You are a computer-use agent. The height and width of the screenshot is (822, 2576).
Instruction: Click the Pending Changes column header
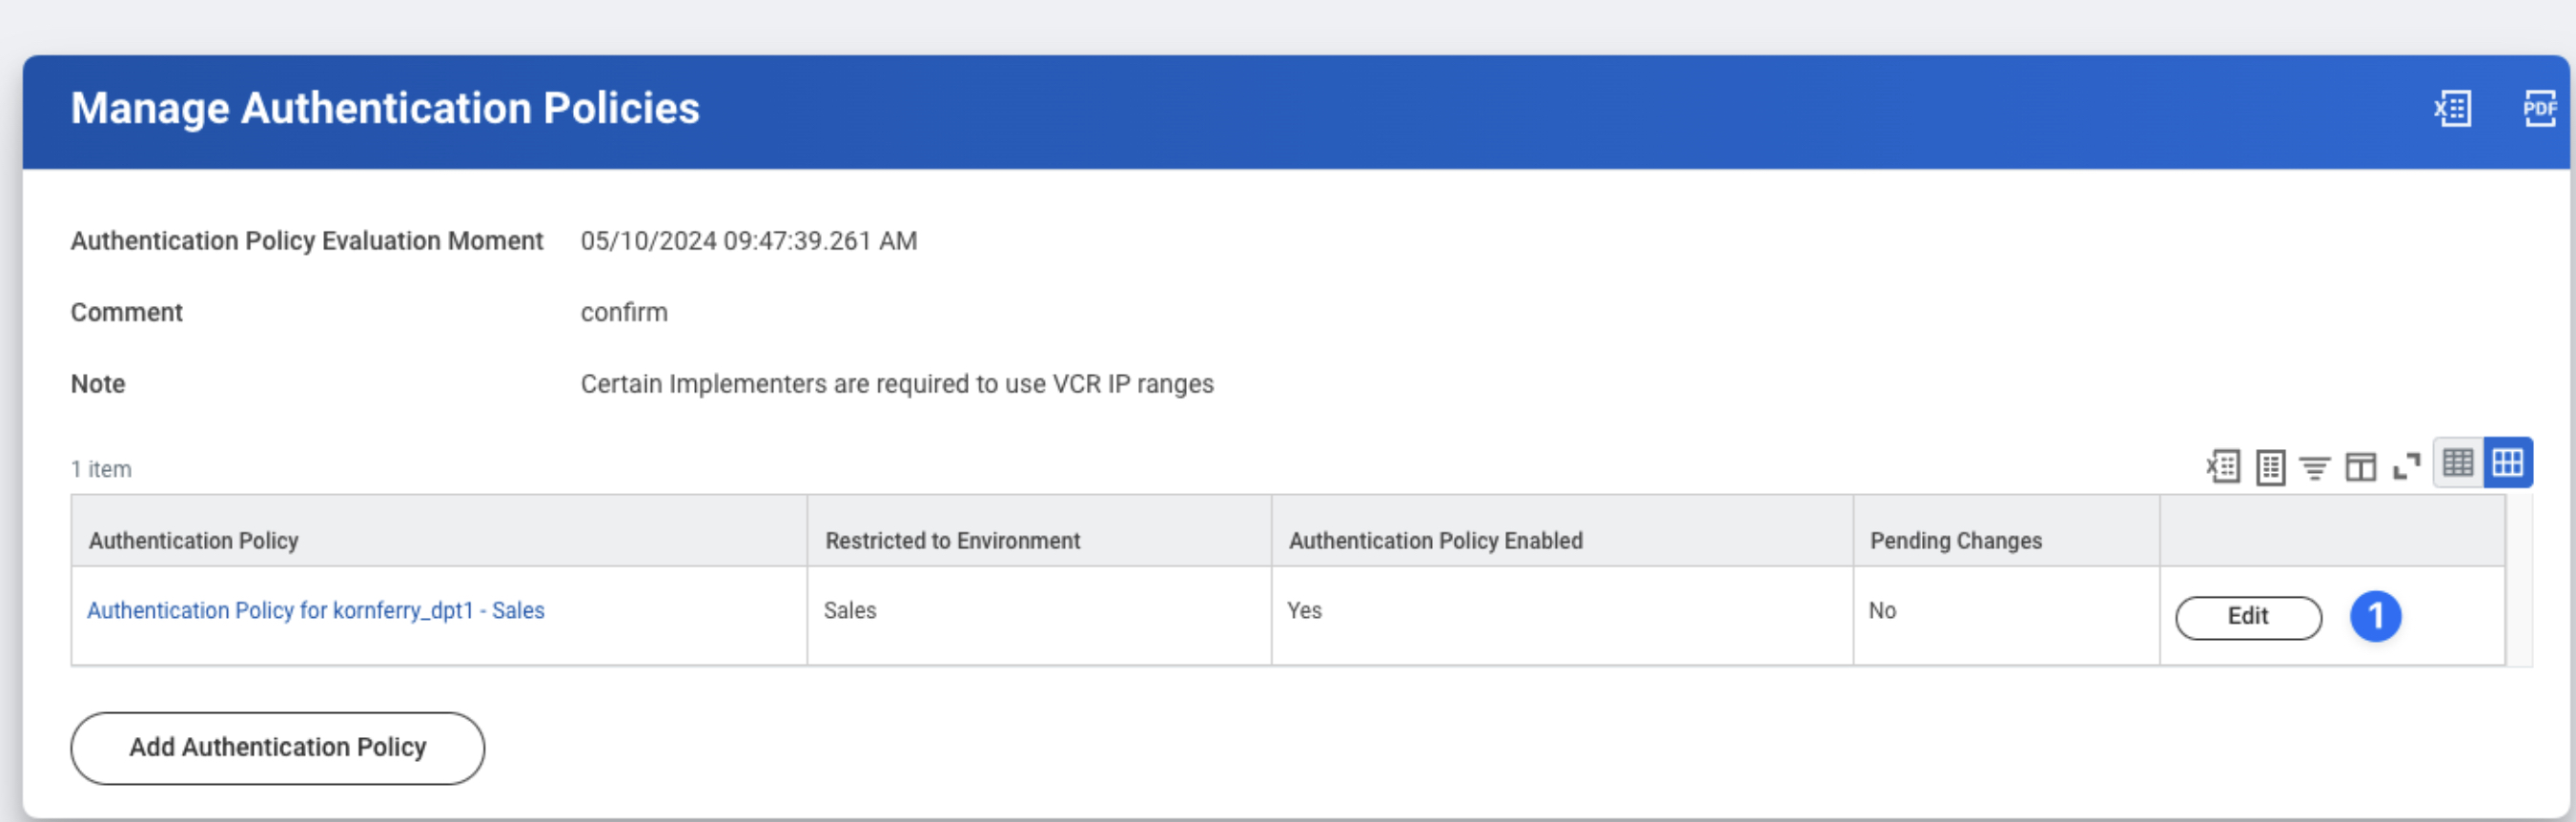click(1955, 541)
